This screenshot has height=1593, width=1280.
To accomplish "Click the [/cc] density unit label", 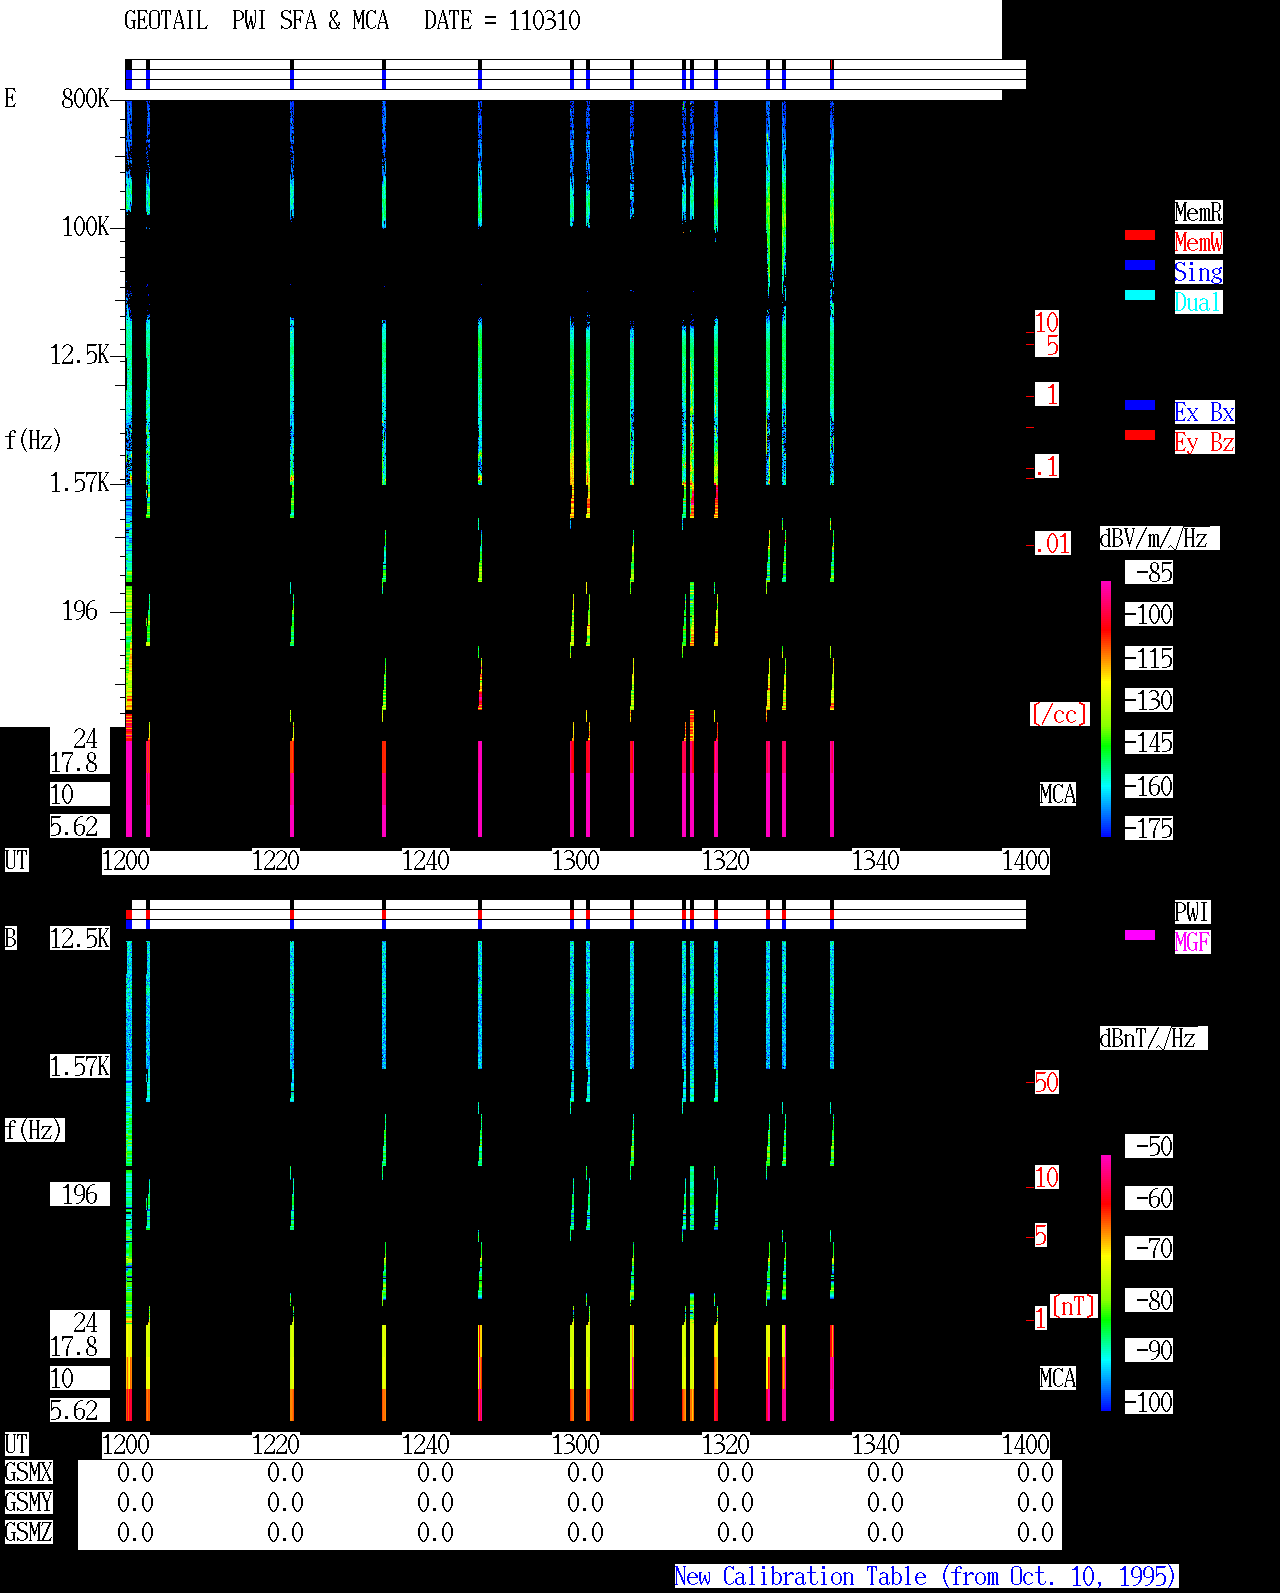I will click(1060, 714).
